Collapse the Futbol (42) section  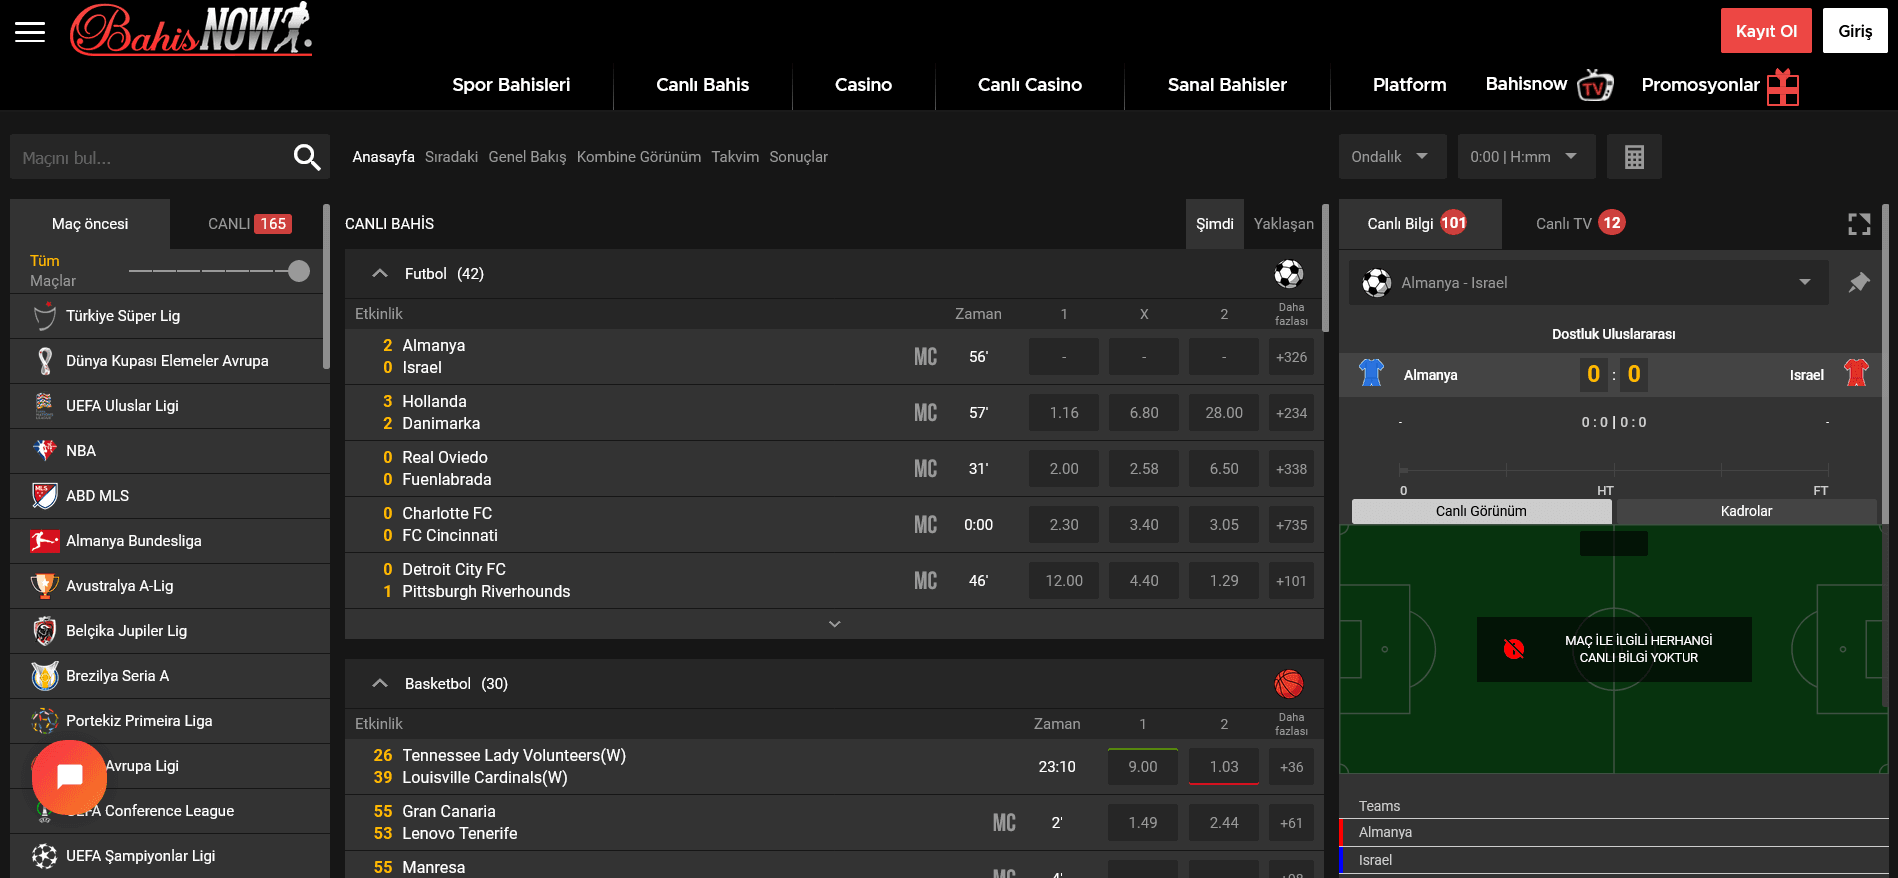click(x=380, y=273)
